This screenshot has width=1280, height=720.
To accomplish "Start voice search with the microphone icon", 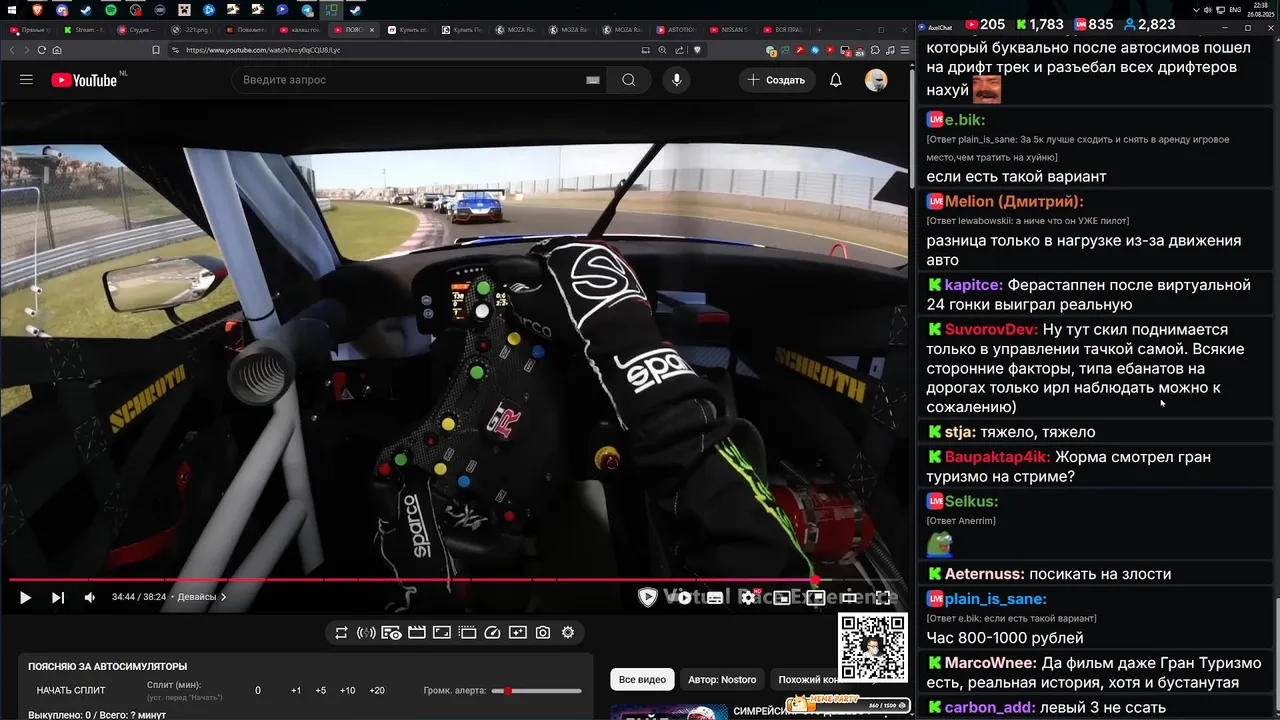I will [x=677, y=80].
